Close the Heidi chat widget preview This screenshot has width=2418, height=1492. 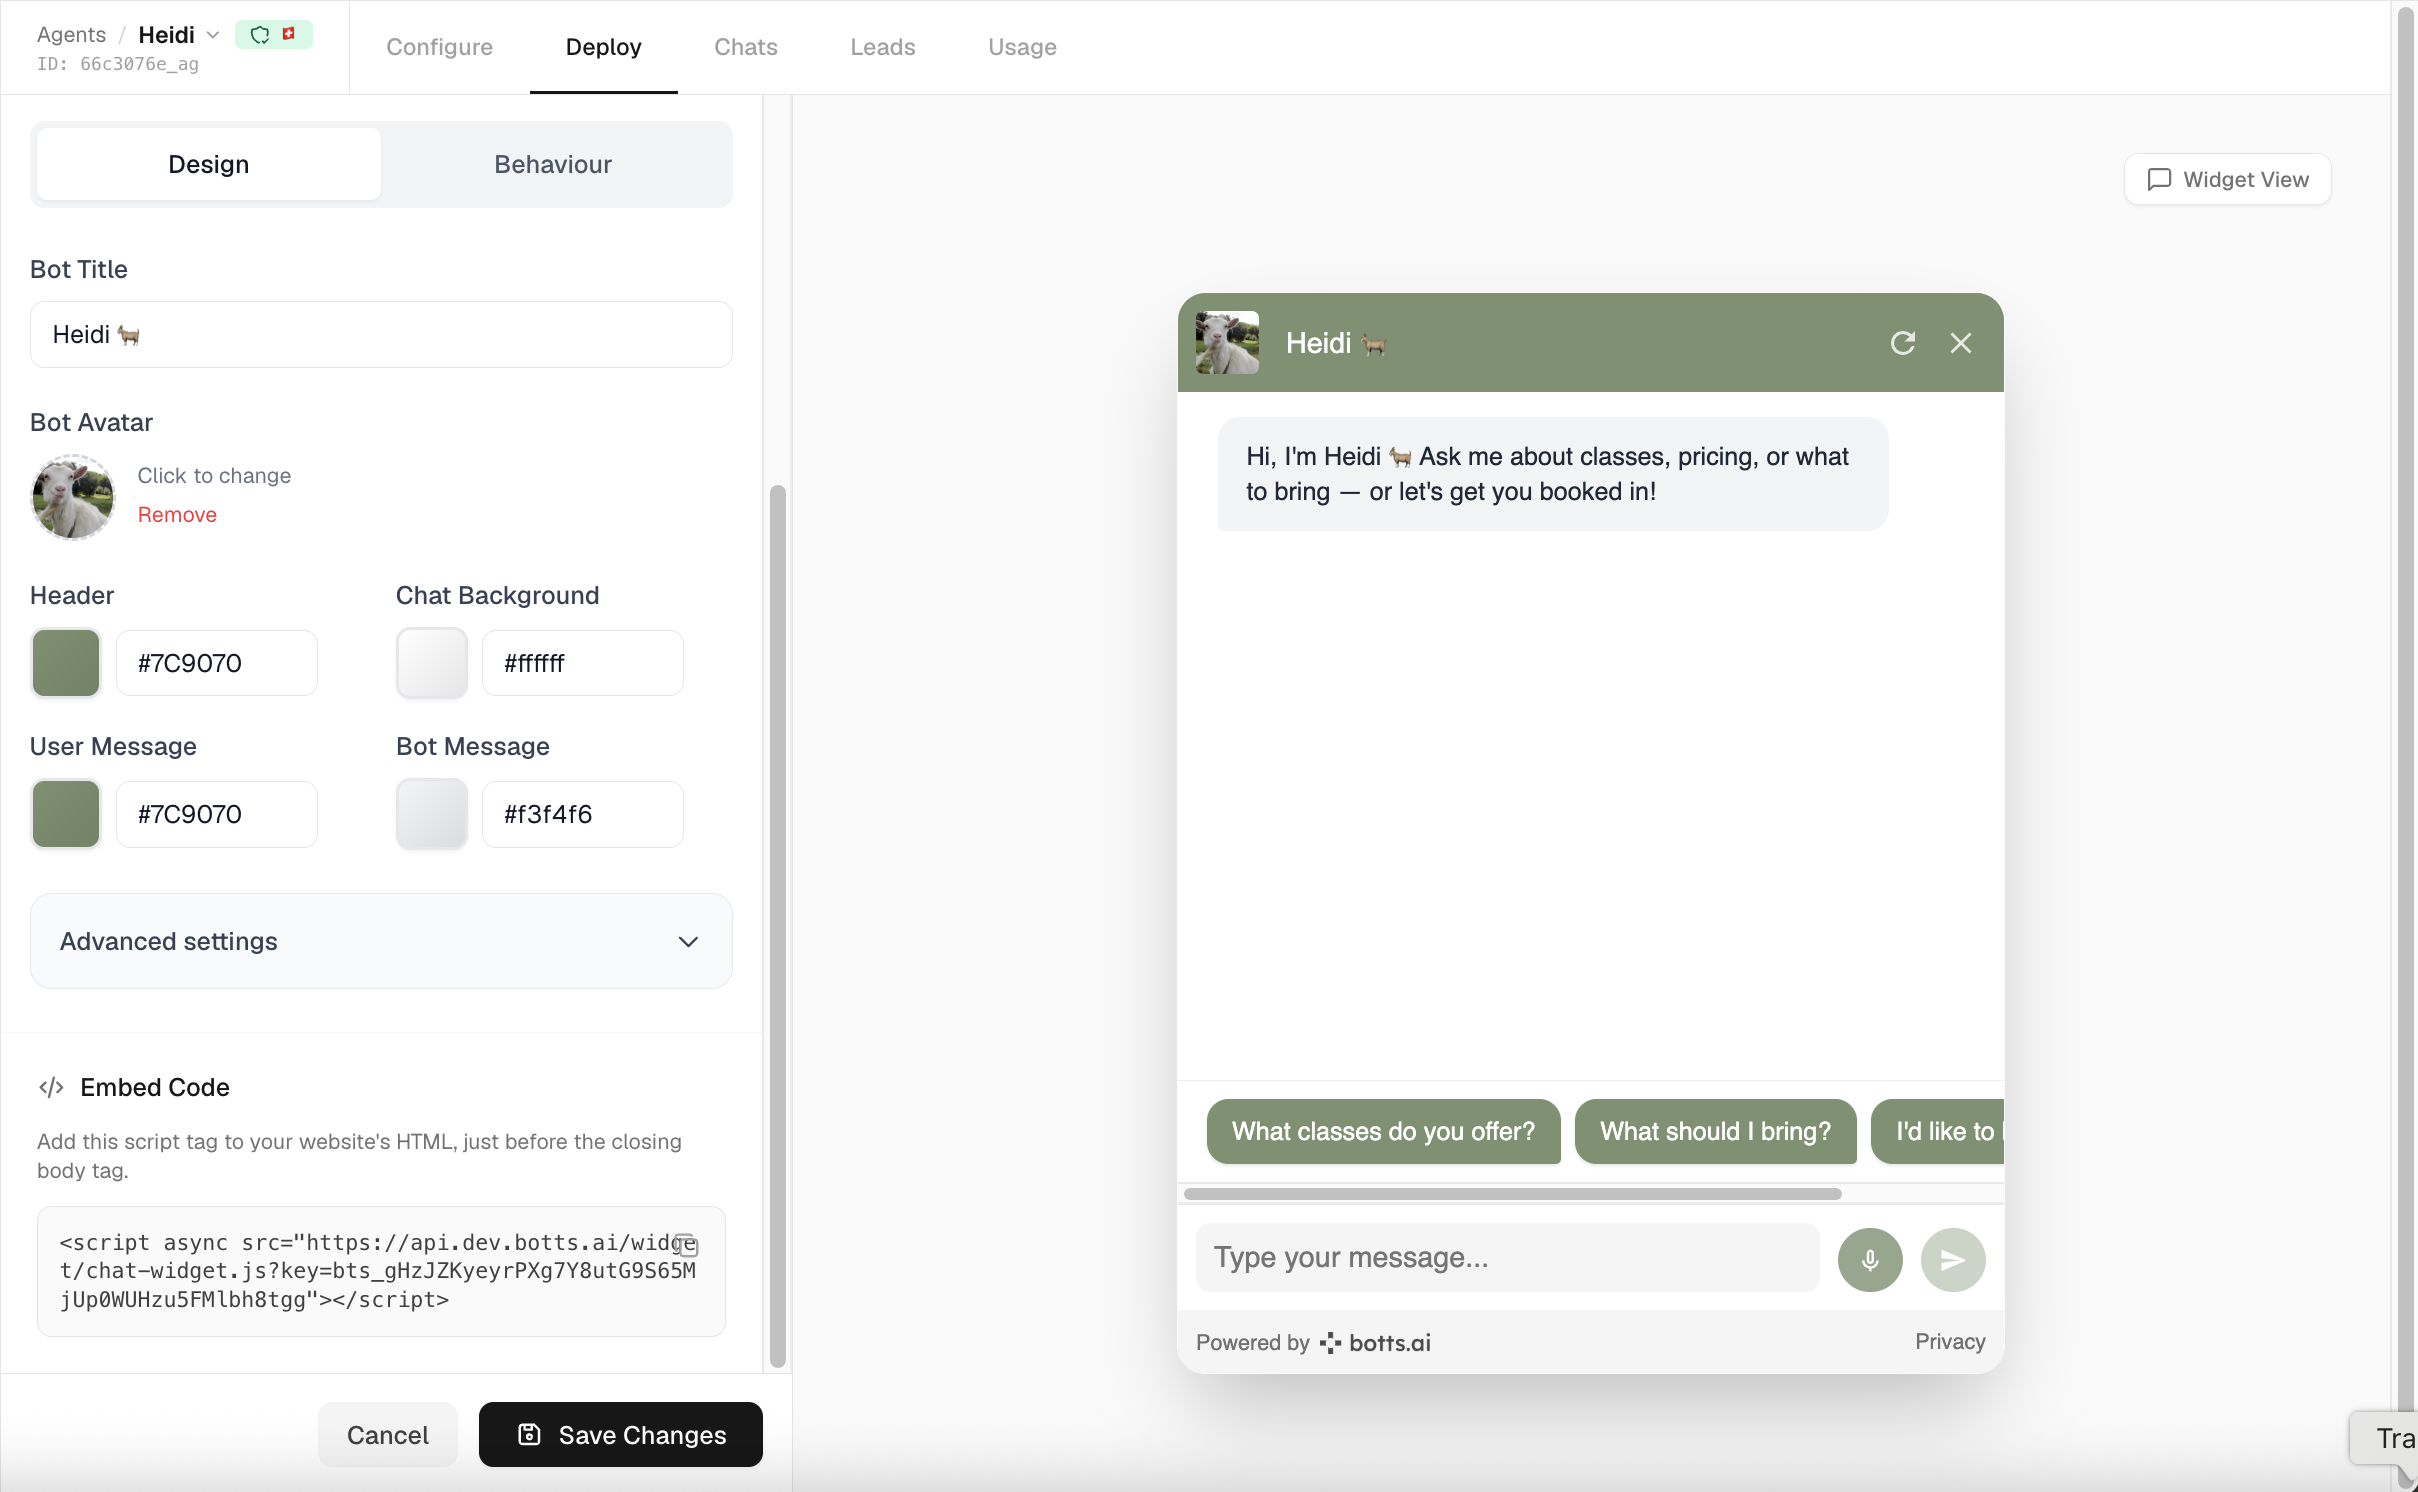point(1960,343)
